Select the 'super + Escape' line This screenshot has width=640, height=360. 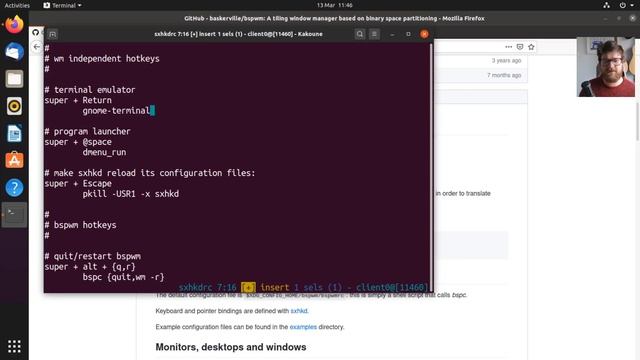tap(78, 183)
